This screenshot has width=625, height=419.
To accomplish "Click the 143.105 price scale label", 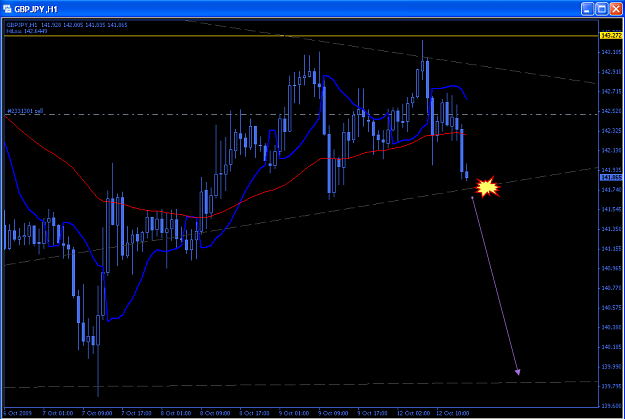I will pyautogui.click(x=611, y=52).
